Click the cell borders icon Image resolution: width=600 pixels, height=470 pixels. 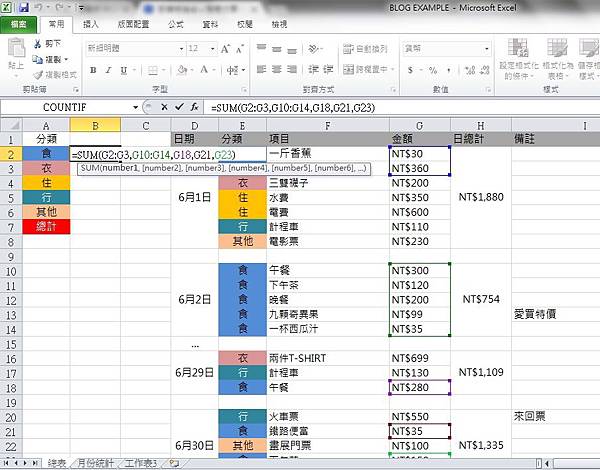coord(153,70)
